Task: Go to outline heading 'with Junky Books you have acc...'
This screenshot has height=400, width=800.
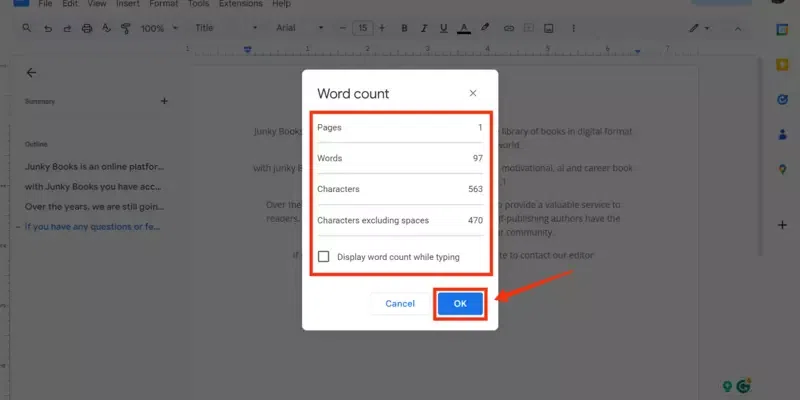Action: [93, 187]
